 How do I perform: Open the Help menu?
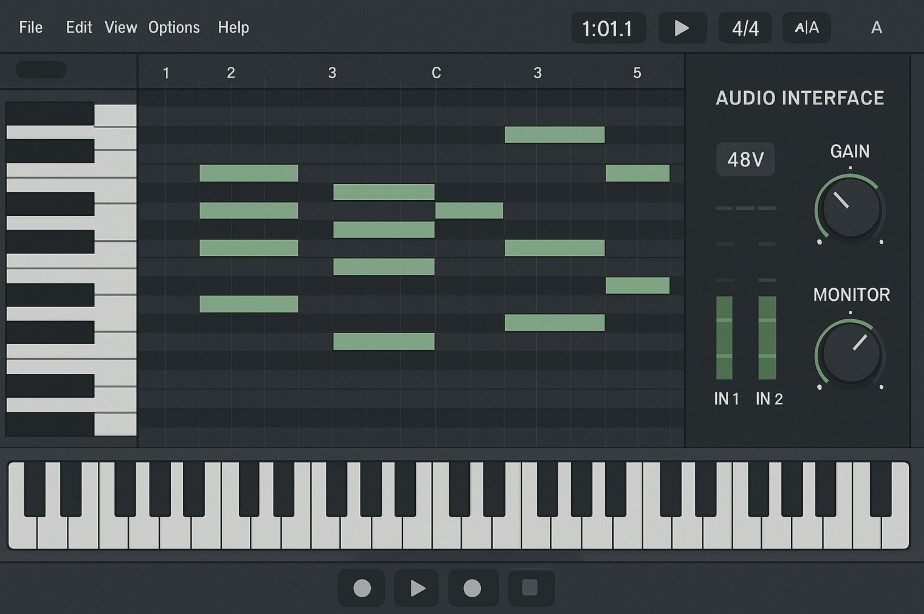point(233,28)
